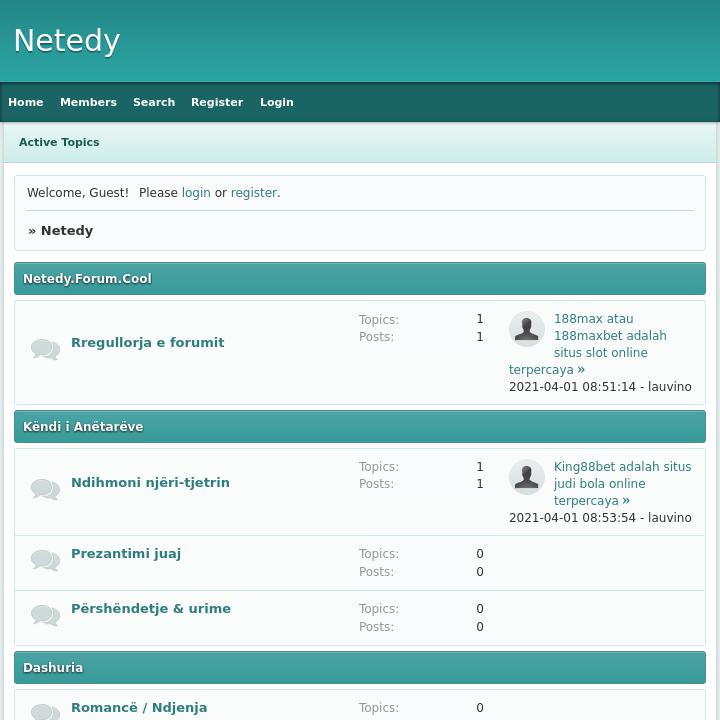Click the speech bubble icon beside Romancë / Ndjenja
The width and height of the screenshot is (720, 720).
tap(45, 711)
